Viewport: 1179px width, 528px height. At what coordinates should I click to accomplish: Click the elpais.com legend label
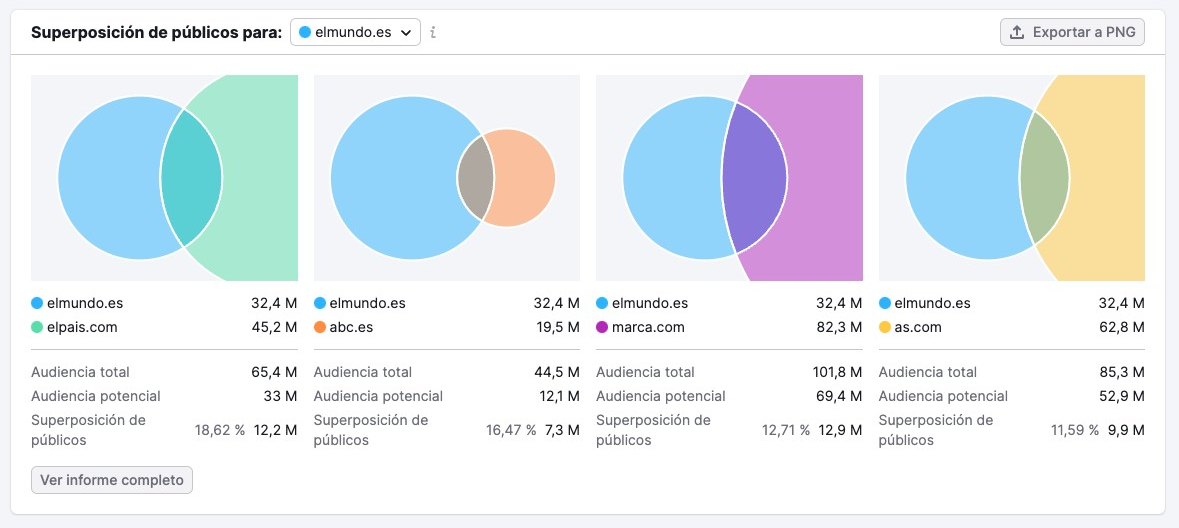coord(82,327)
